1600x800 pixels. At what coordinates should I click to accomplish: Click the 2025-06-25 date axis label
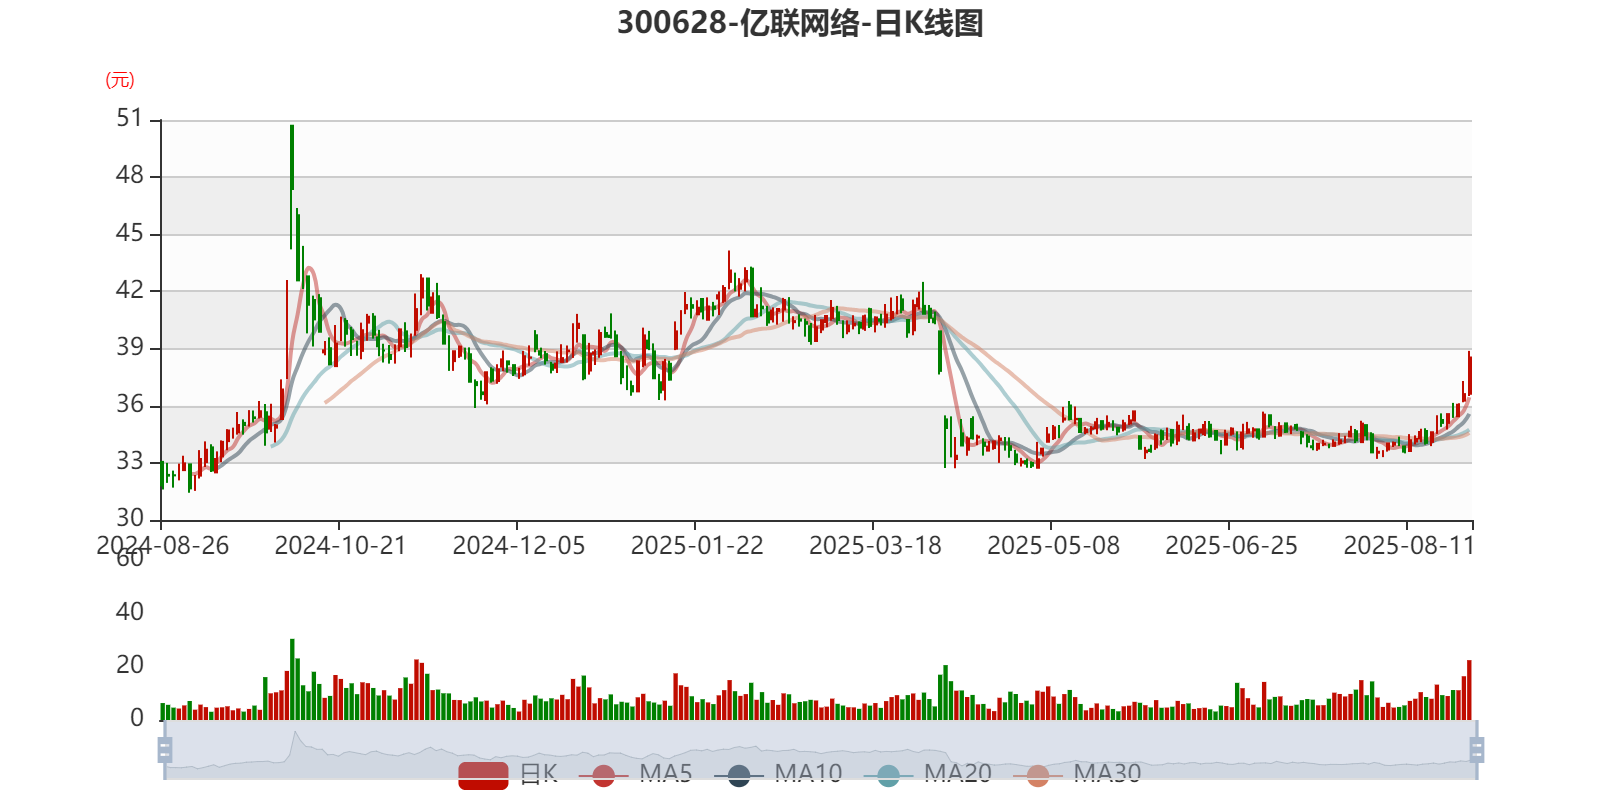coord(1231,546)
